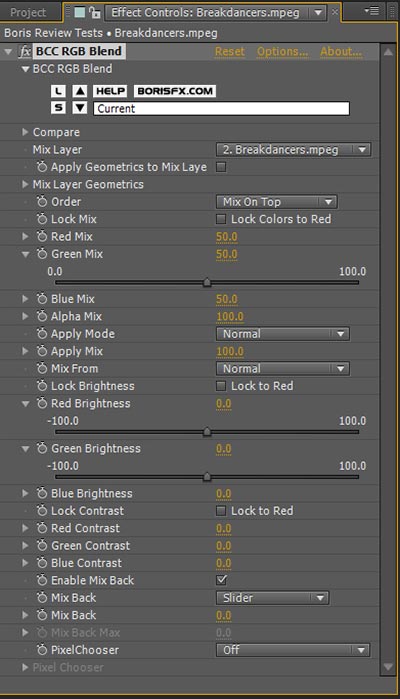Toggle stopwatch for Lock Mix
Screen dimensions: 400x699
click(x=42, y=219)
